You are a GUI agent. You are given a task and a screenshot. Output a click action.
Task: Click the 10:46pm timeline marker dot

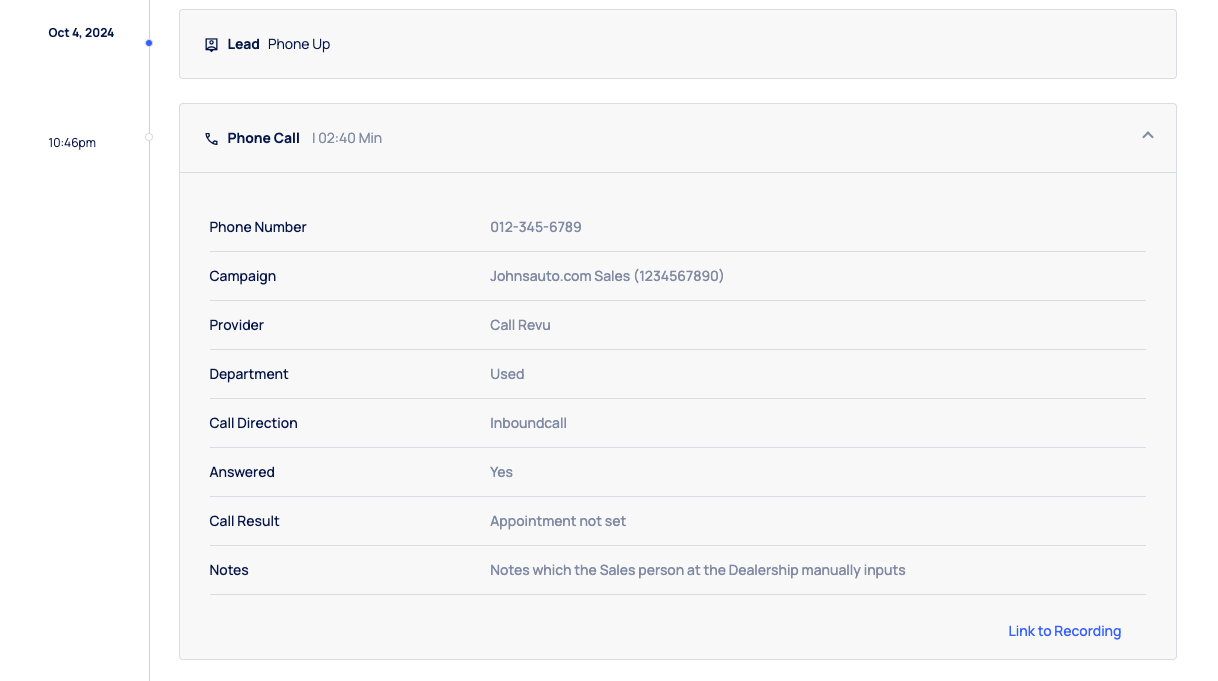(x=149, y=137)
